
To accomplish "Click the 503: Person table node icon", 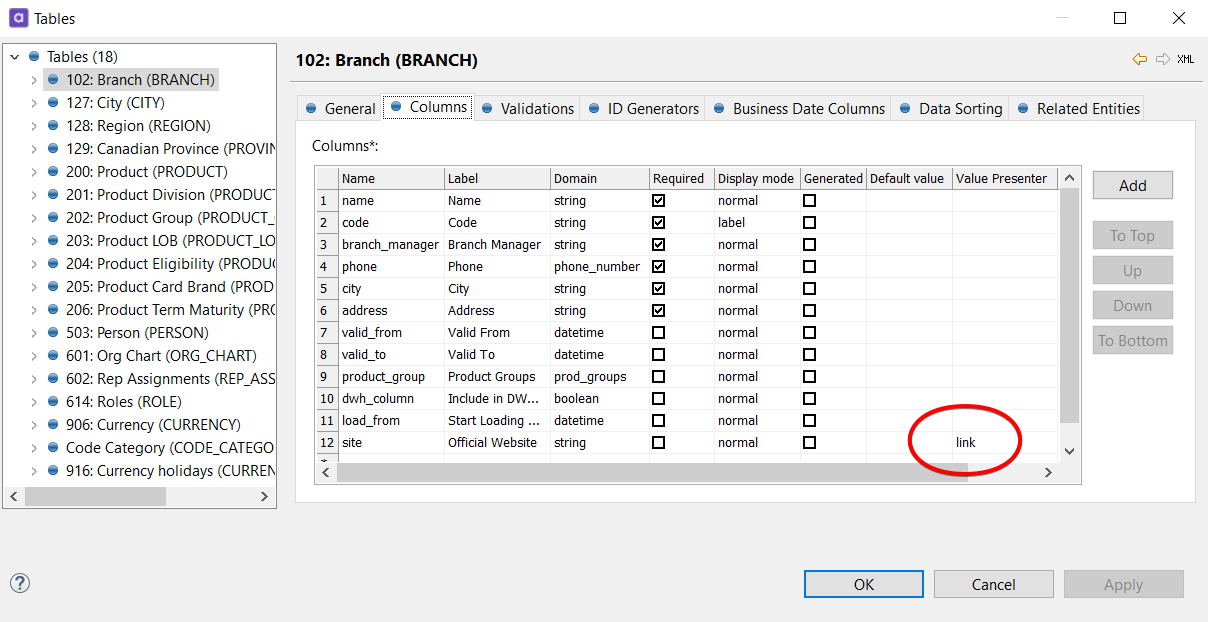I will tap(54, 333).
